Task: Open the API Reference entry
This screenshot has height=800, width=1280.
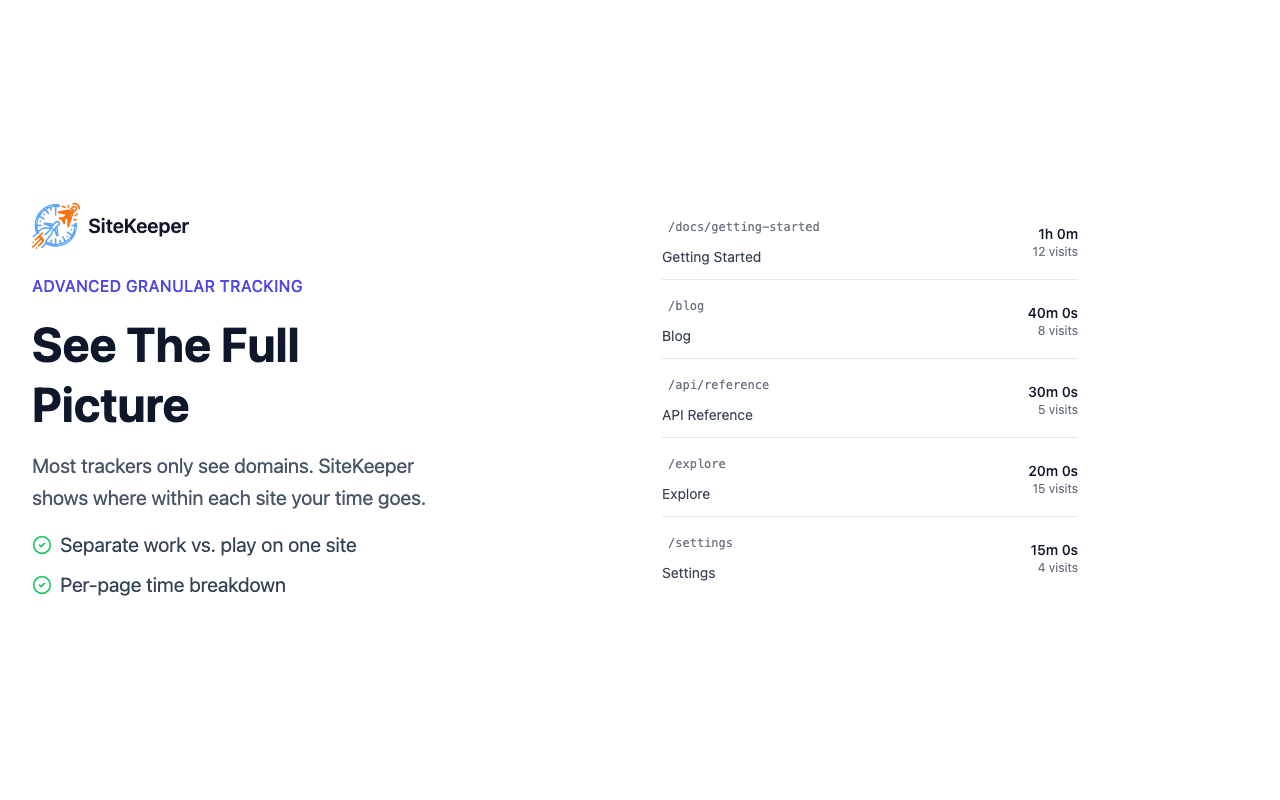Action: click(707, 415)
